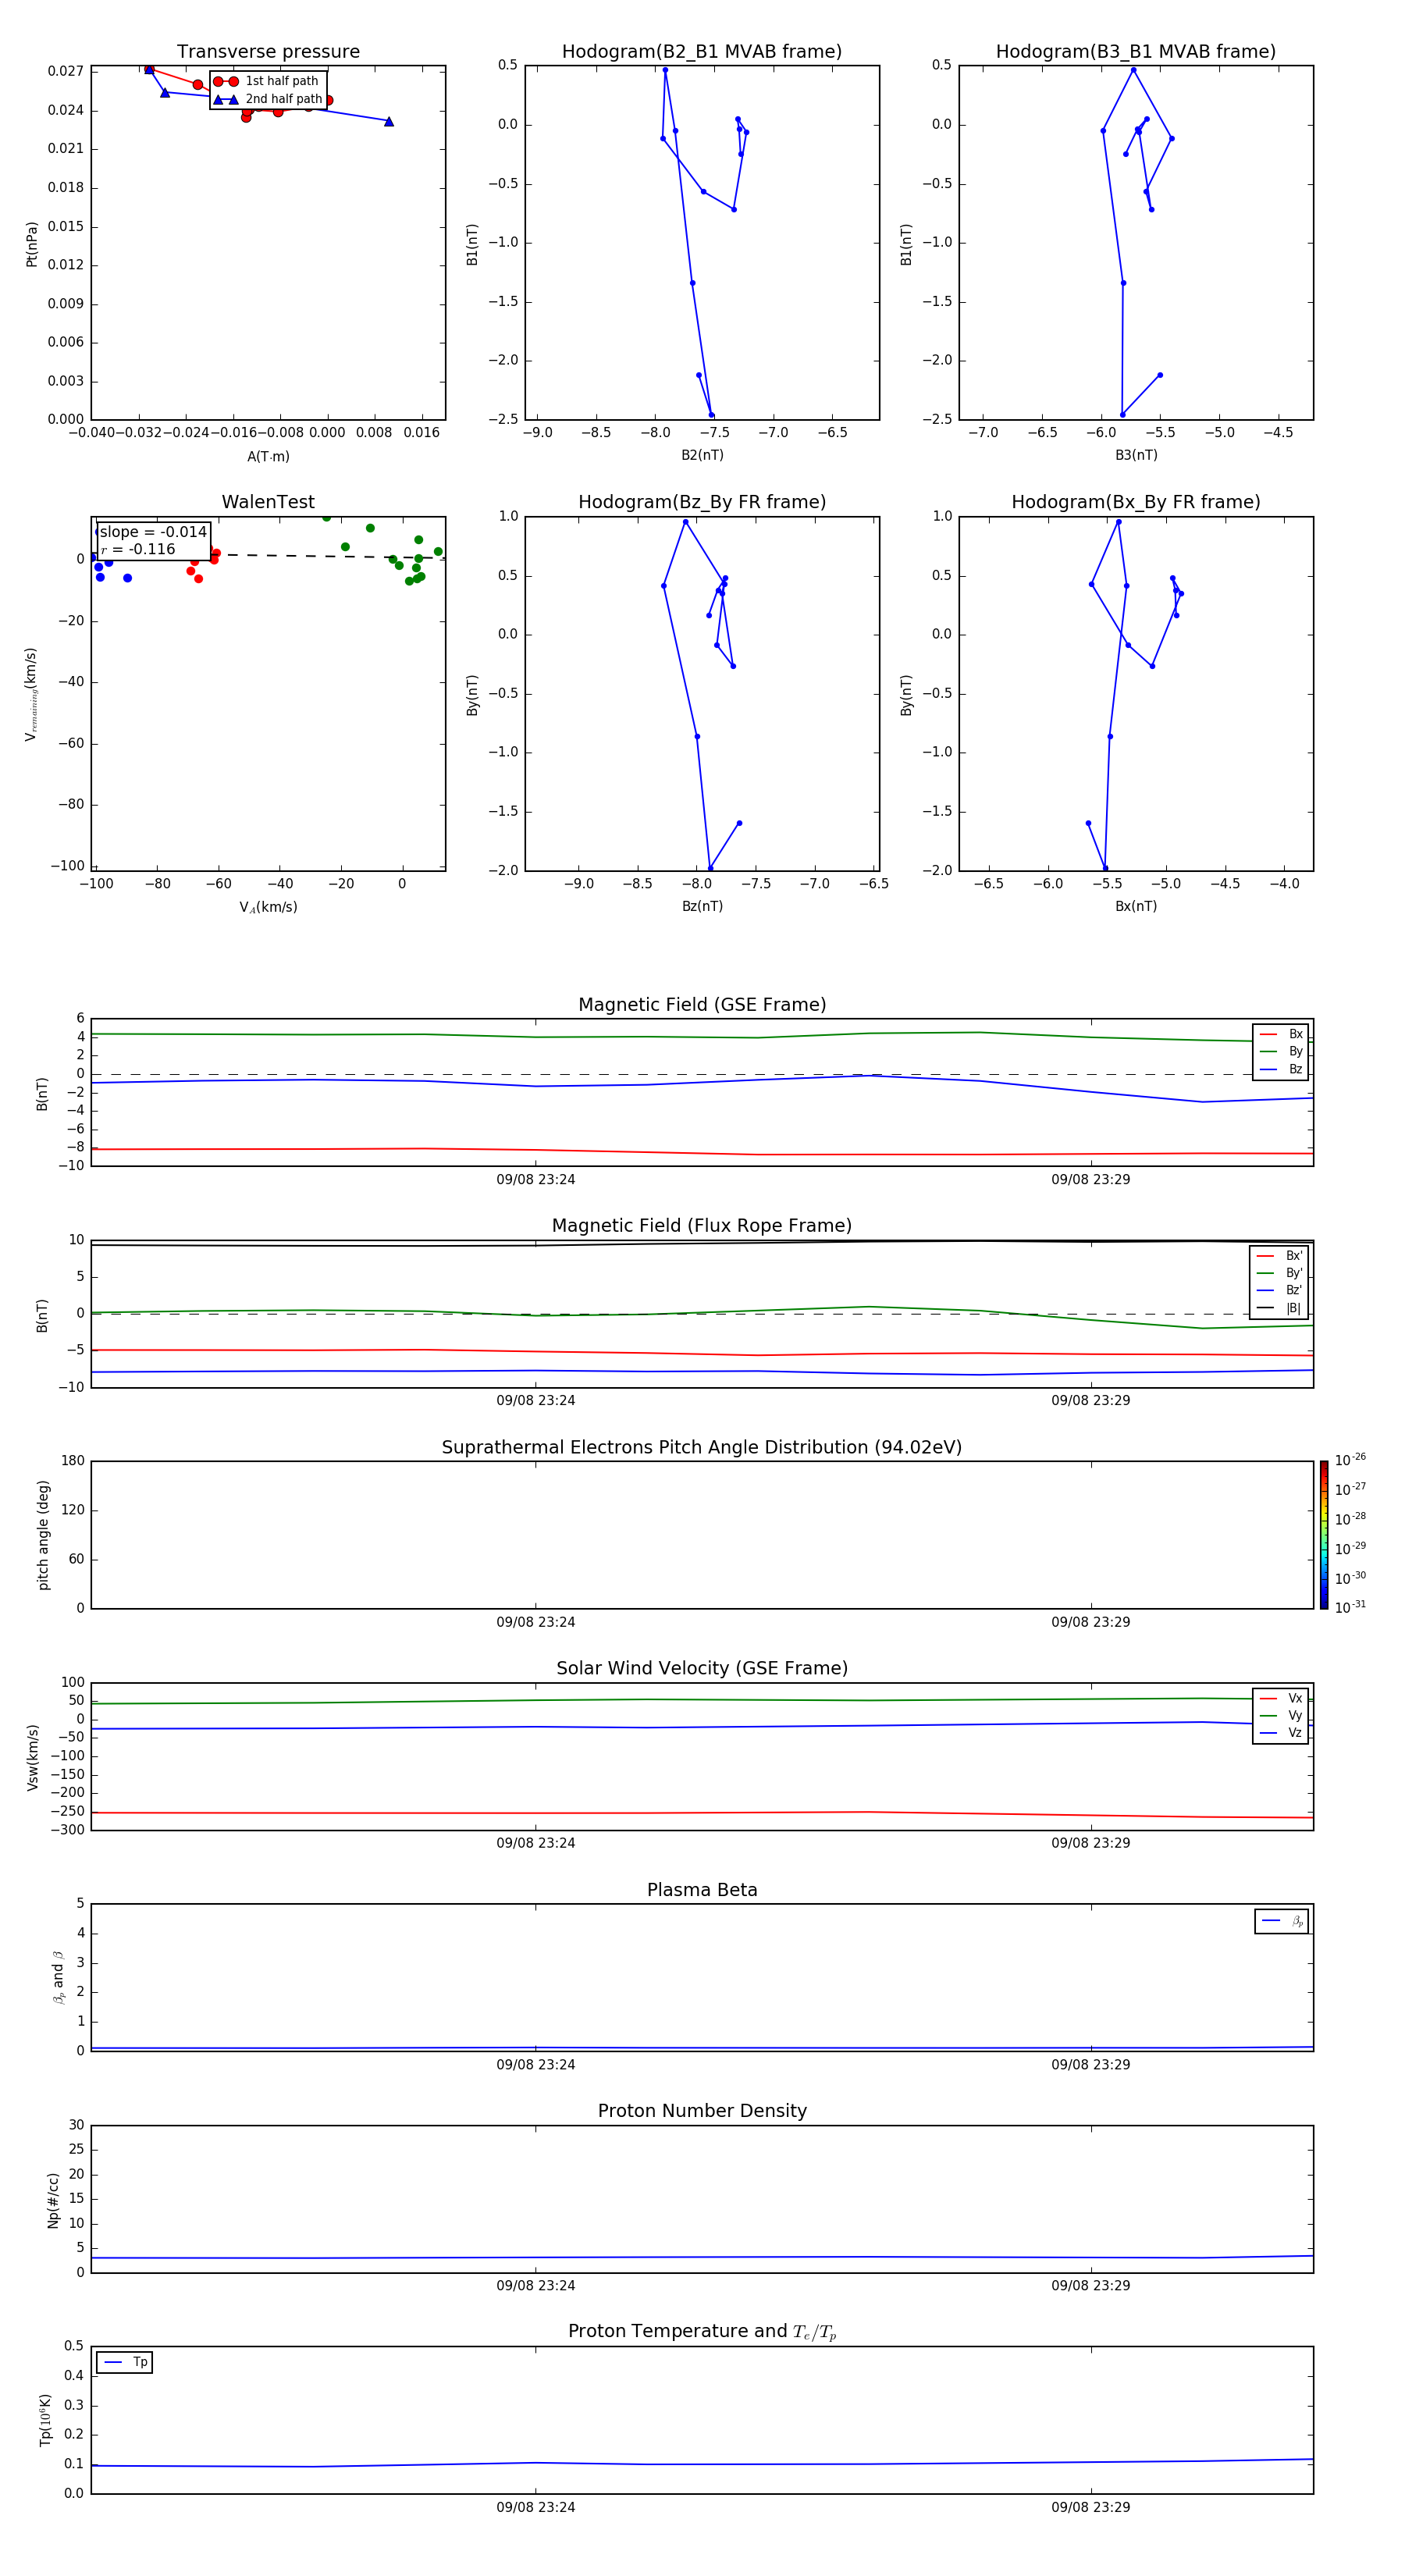Select the 10^-31 colorbar tick label
This screenshot has height=2576, width=1405.
click(x=1350, y=1607)
